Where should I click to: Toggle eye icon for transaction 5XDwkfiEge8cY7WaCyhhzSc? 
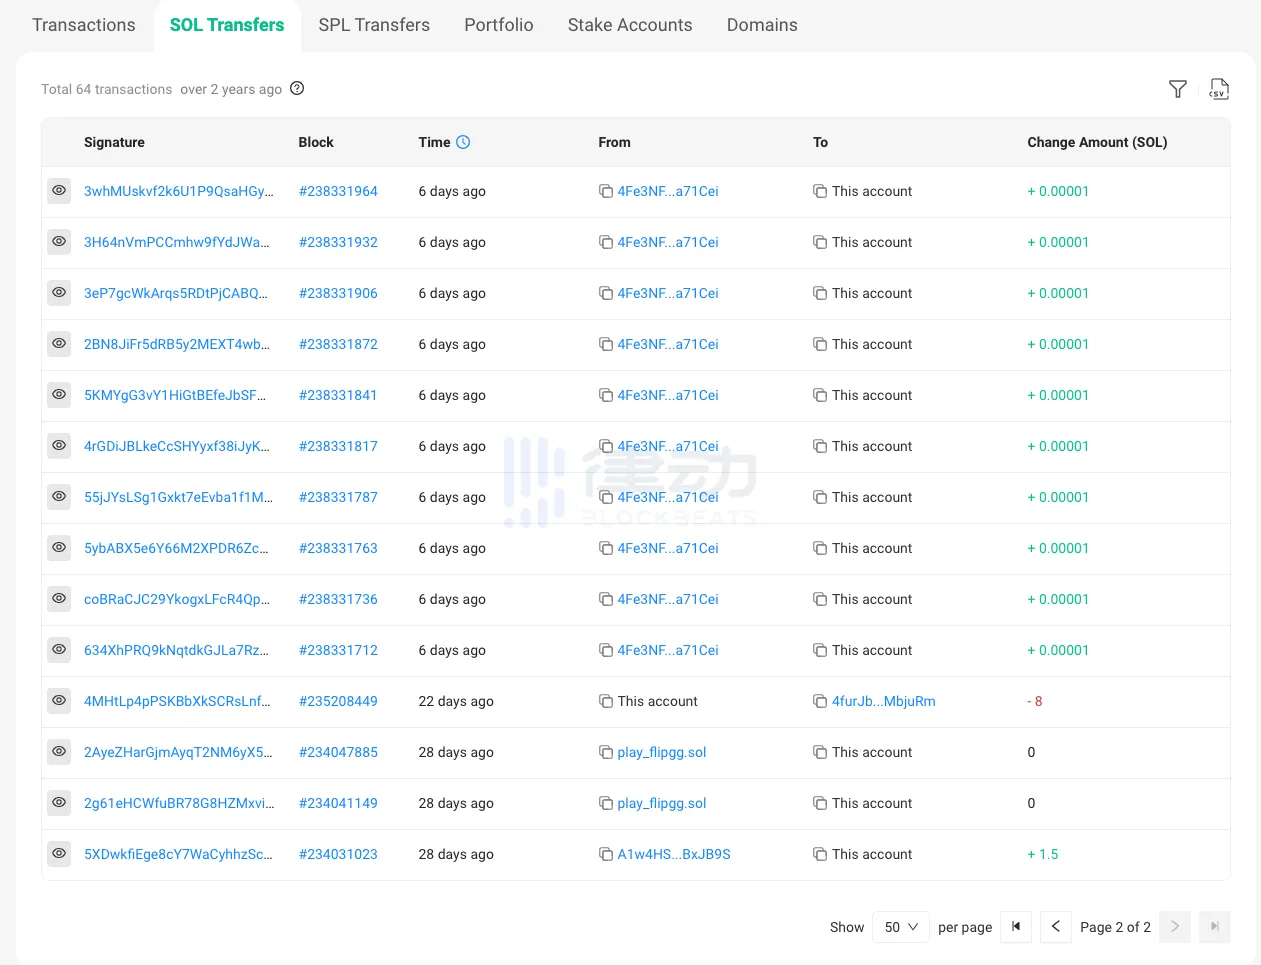[x=59, y=853]
